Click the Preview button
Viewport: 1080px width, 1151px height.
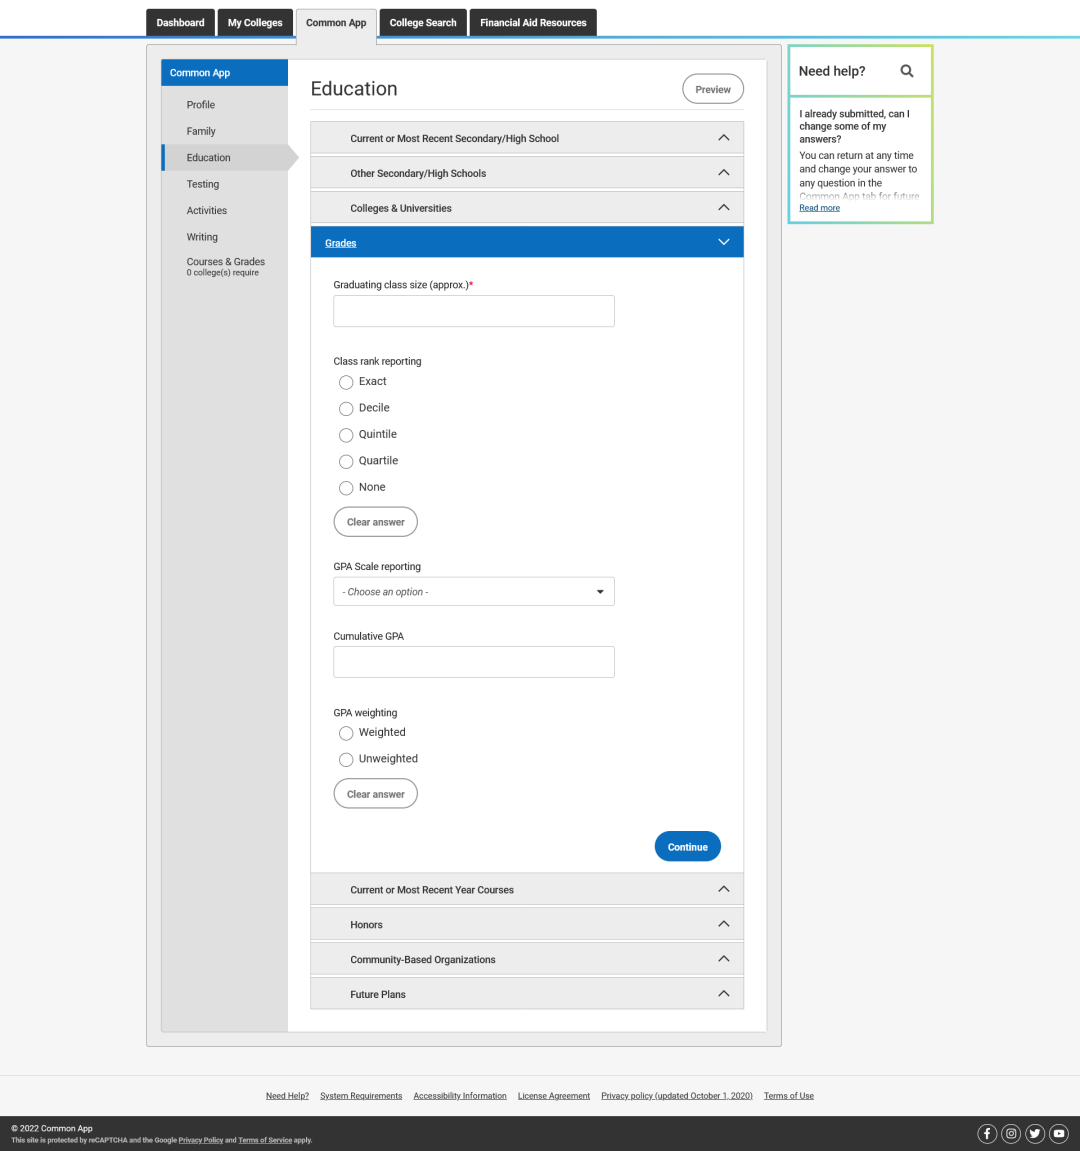713,89
